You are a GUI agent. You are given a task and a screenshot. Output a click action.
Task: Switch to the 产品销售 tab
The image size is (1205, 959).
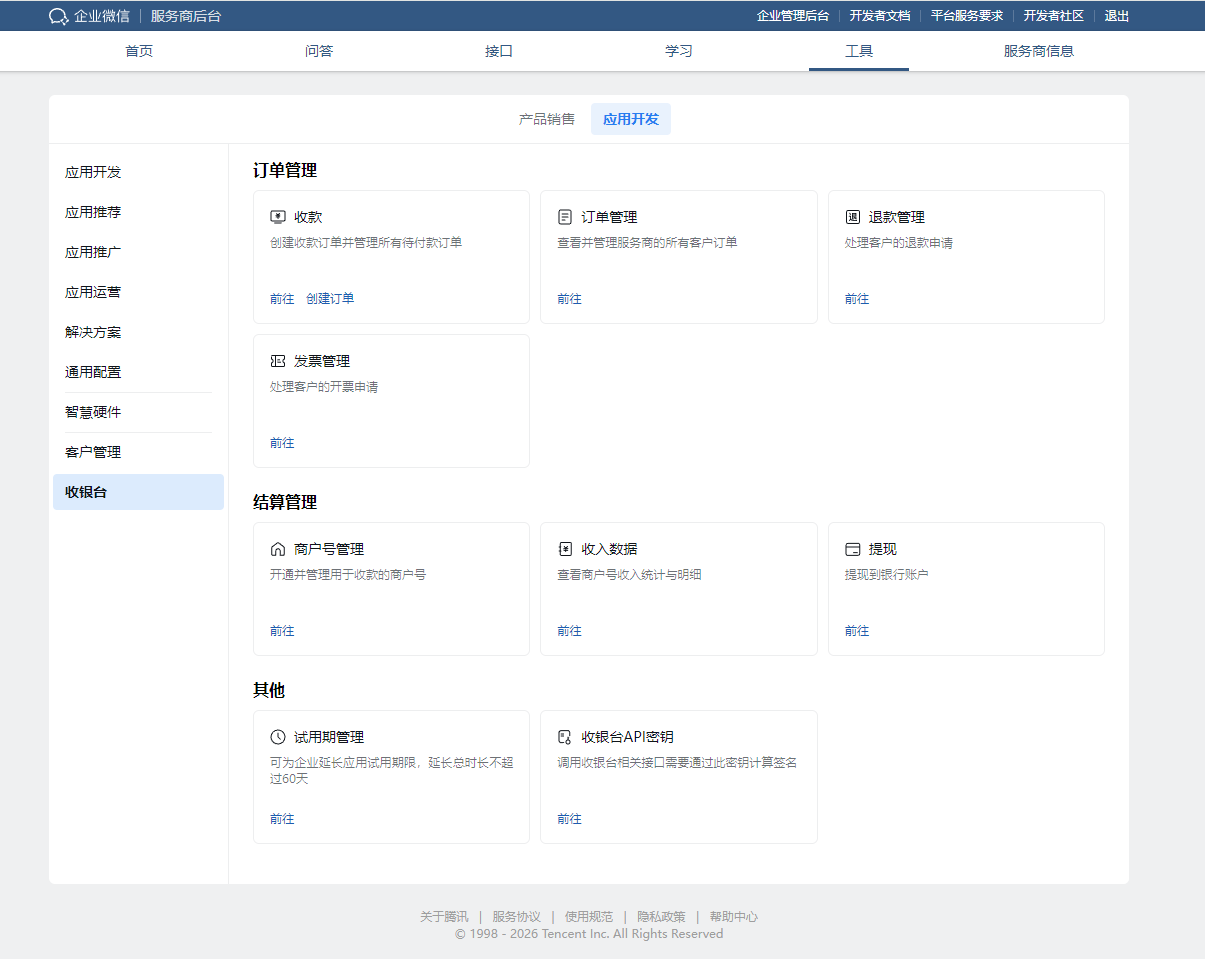click(x=546, y=119)
